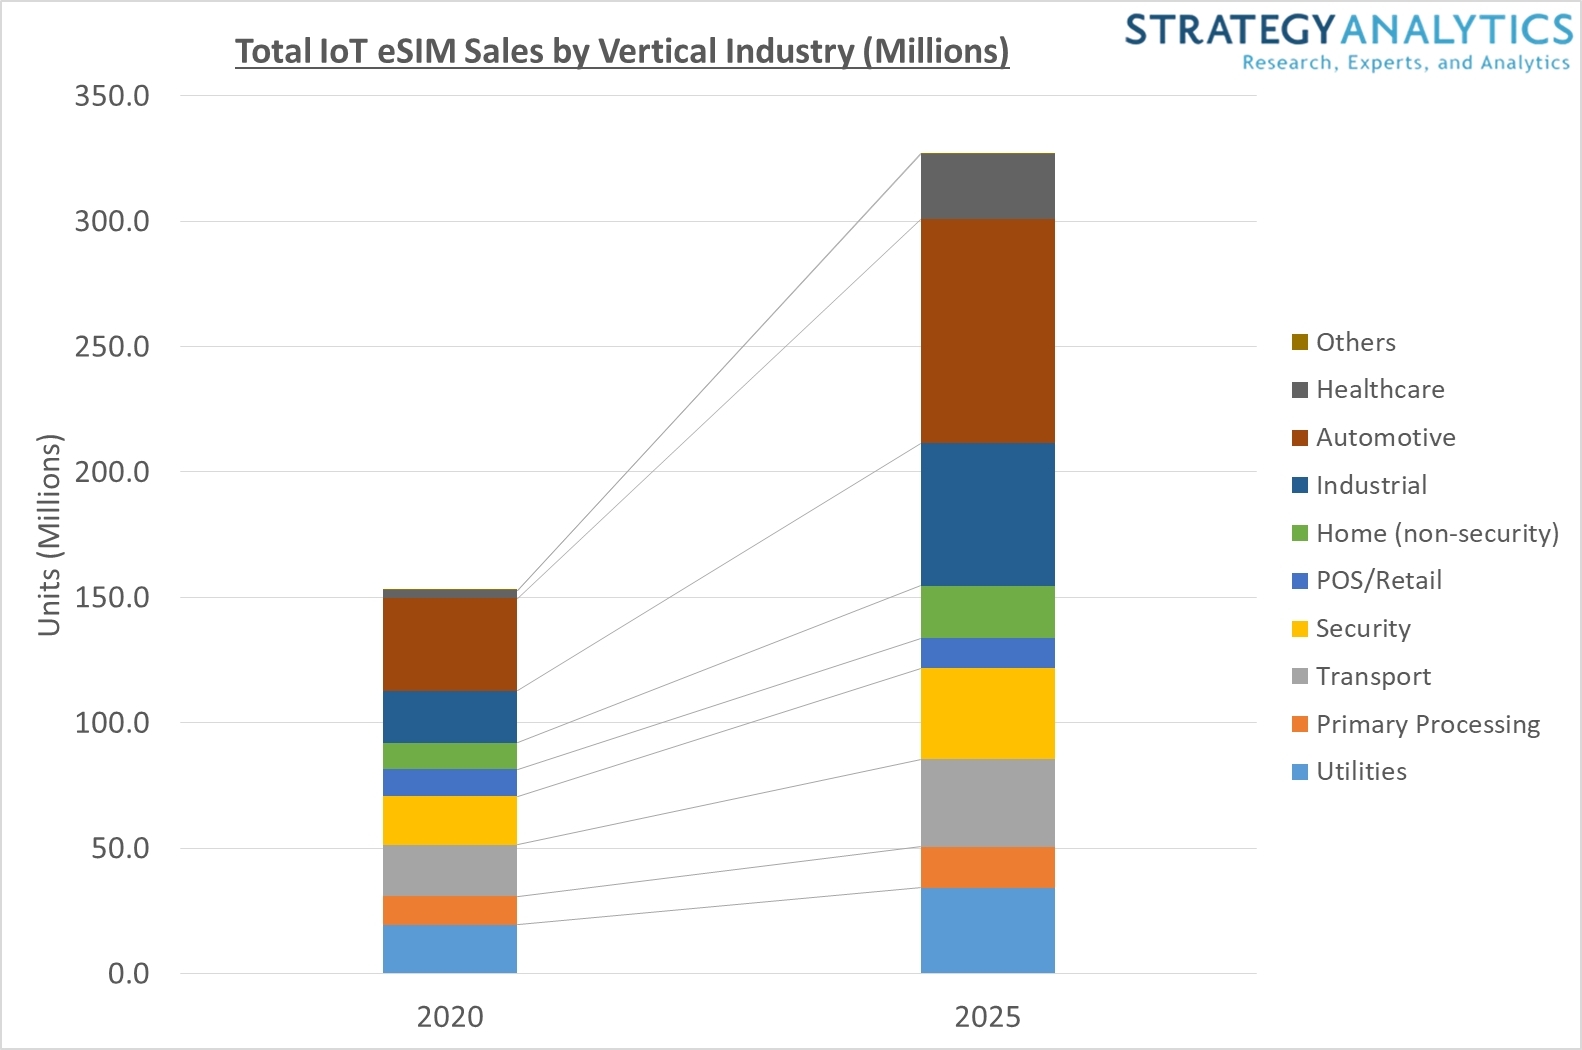Click the Security legend yellow swatch

(1300, 629)
